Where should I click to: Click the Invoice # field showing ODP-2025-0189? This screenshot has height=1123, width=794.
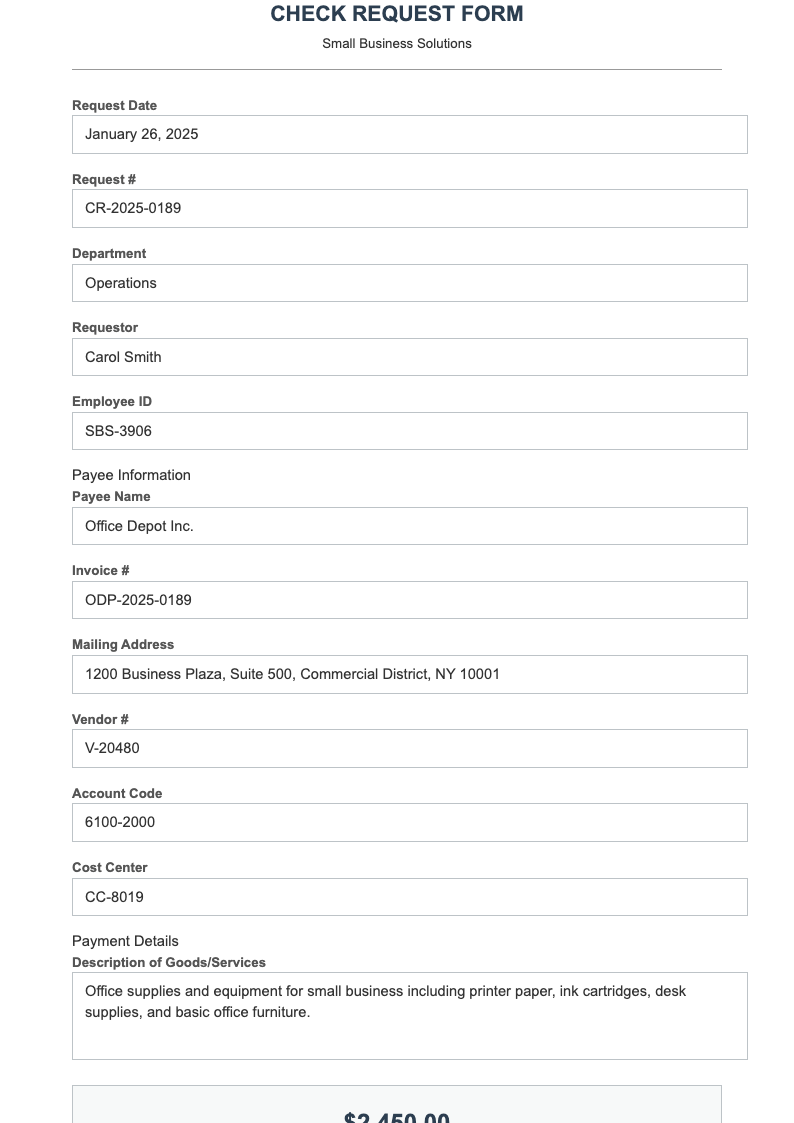pos(410,599)
